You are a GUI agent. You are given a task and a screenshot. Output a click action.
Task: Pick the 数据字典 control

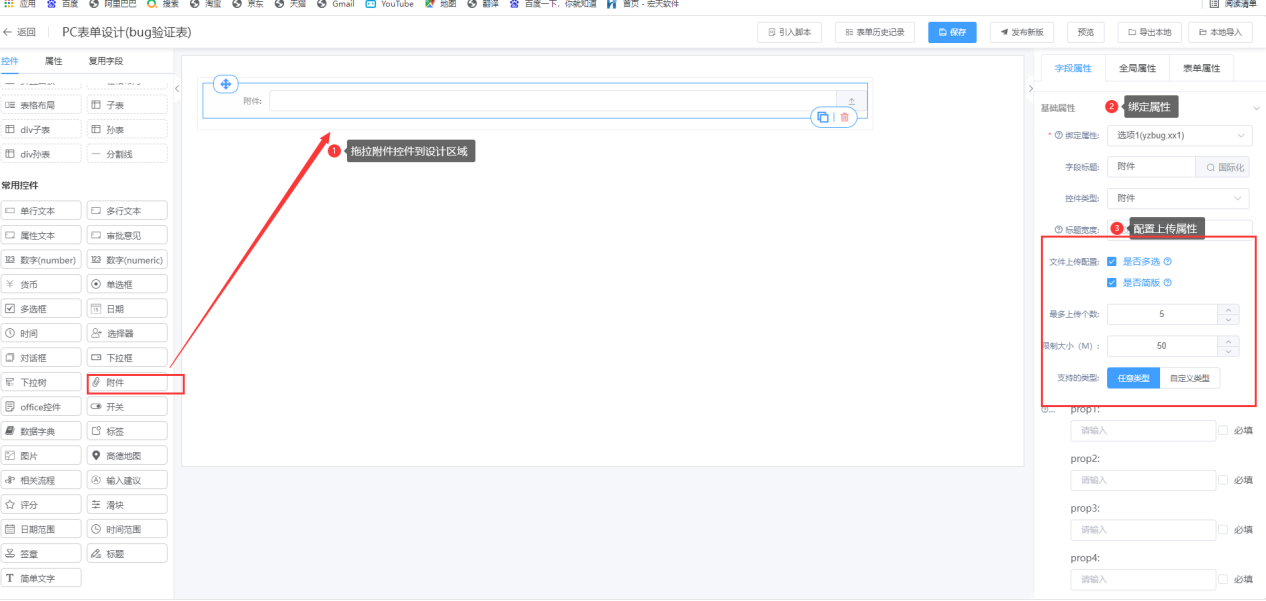tap(41, 431)
